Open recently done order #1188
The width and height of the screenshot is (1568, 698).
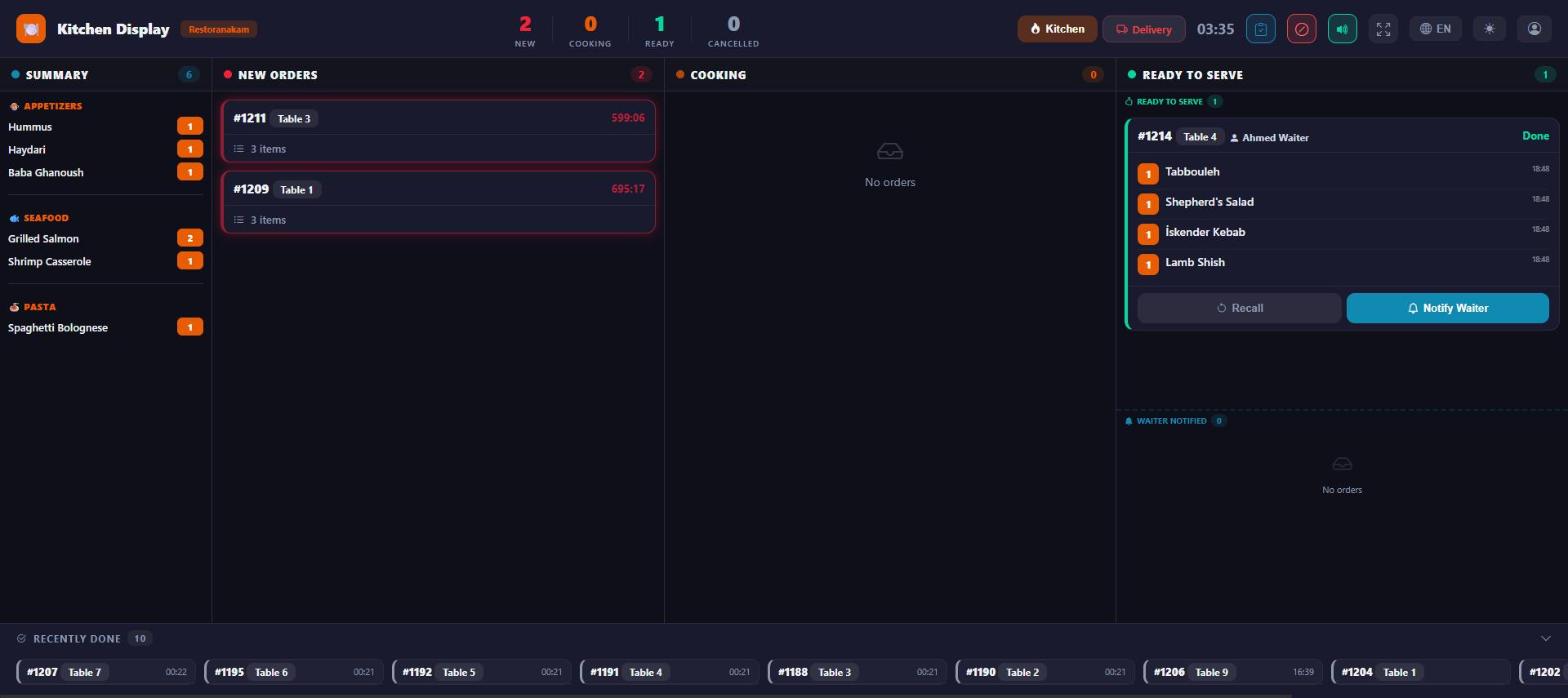(857, 672)
